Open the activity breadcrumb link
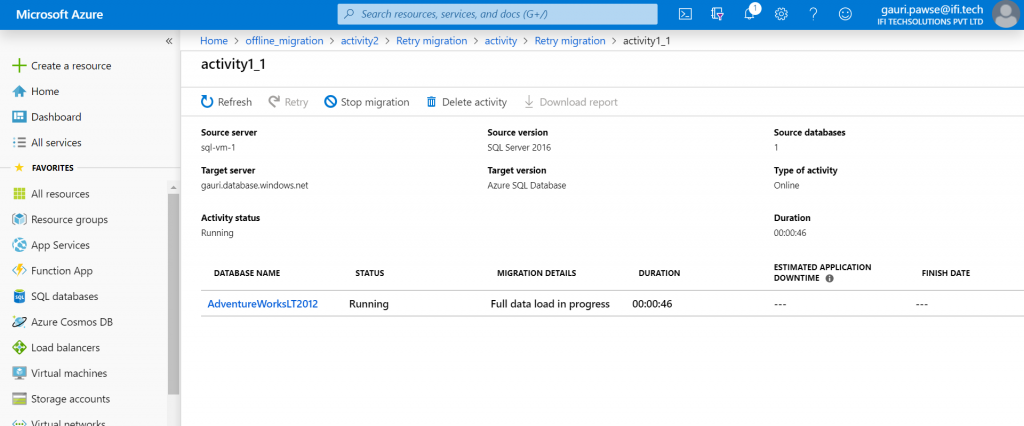The width and height of the screenshot is (1024, 426). click(x=500, y=41)
